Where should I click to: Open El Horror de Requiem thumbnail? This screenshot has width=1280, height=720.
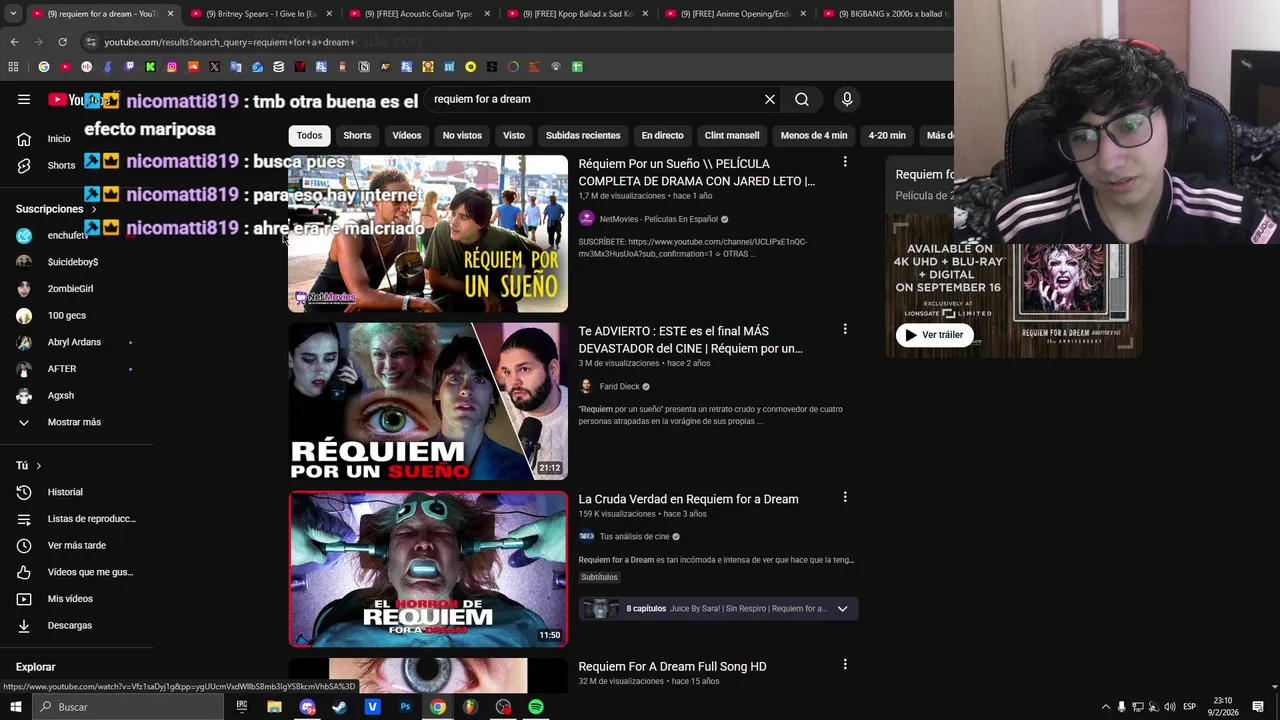point(428,569)
